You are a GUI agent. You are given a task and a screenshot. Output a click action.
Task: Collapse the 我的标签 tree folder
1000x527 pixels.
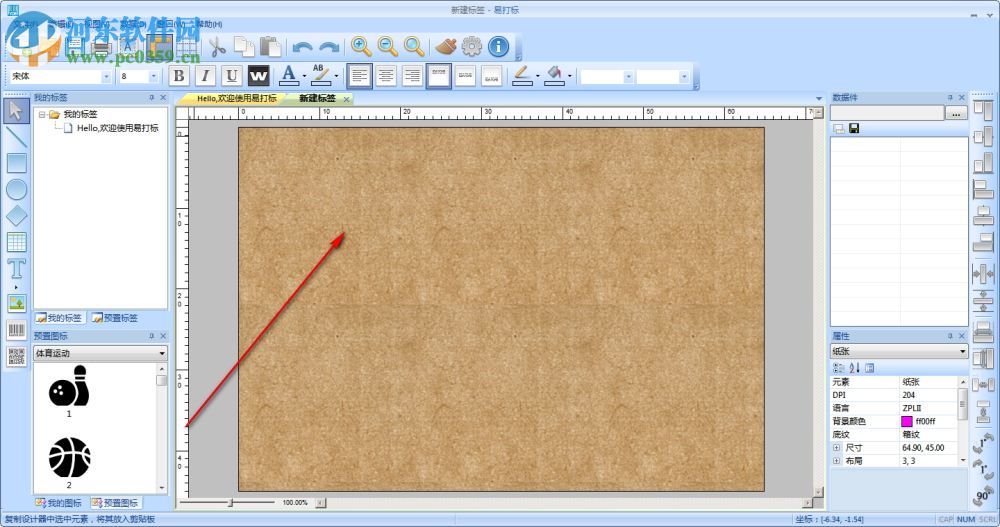pyautogui.click(x=42, y=114)
